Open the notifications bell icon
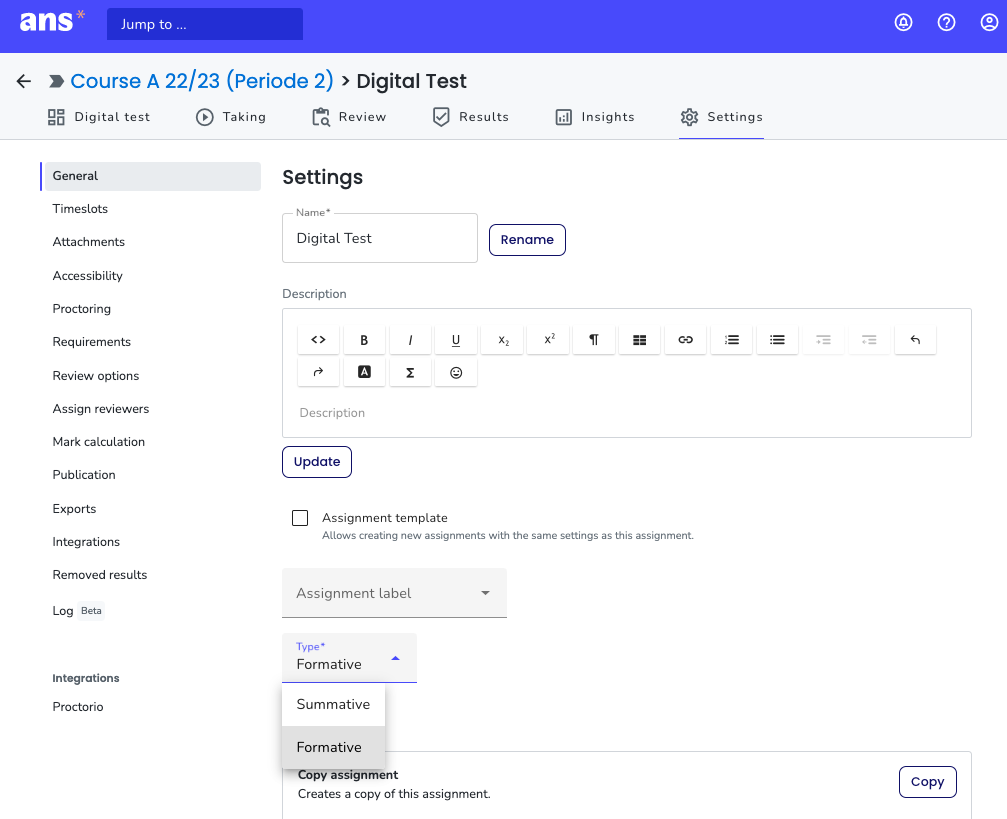 [903, 22]
